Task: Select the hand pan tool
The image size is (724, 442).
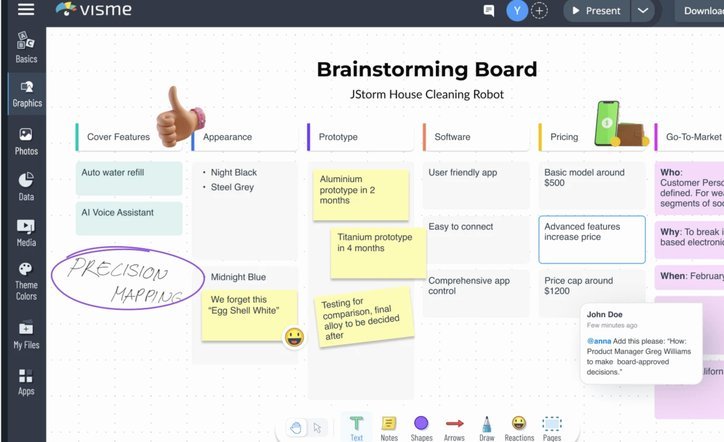Action: point(296,428)
